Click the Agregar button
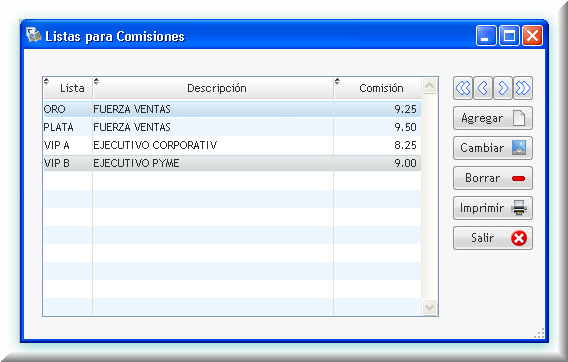 pyautogui.click(x=493, y=118)
